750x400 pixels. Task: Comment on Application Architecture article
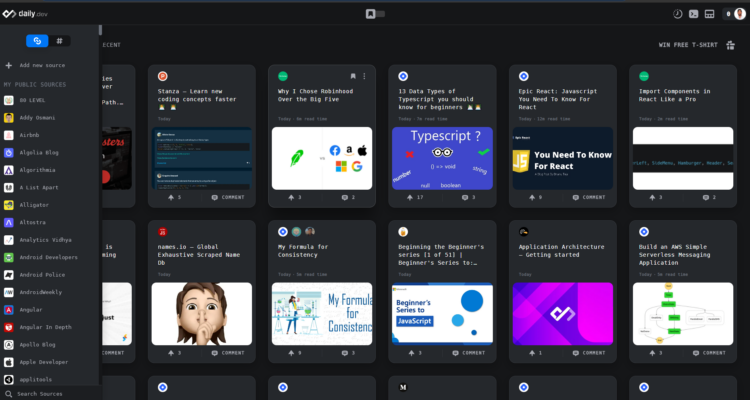[x=589, y=353]
